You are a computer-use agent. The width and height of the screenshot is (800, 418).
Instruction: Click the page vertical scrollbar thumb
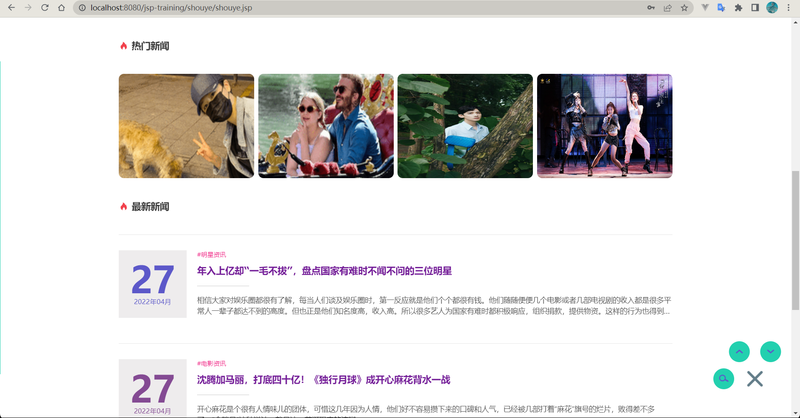[795, 240]
